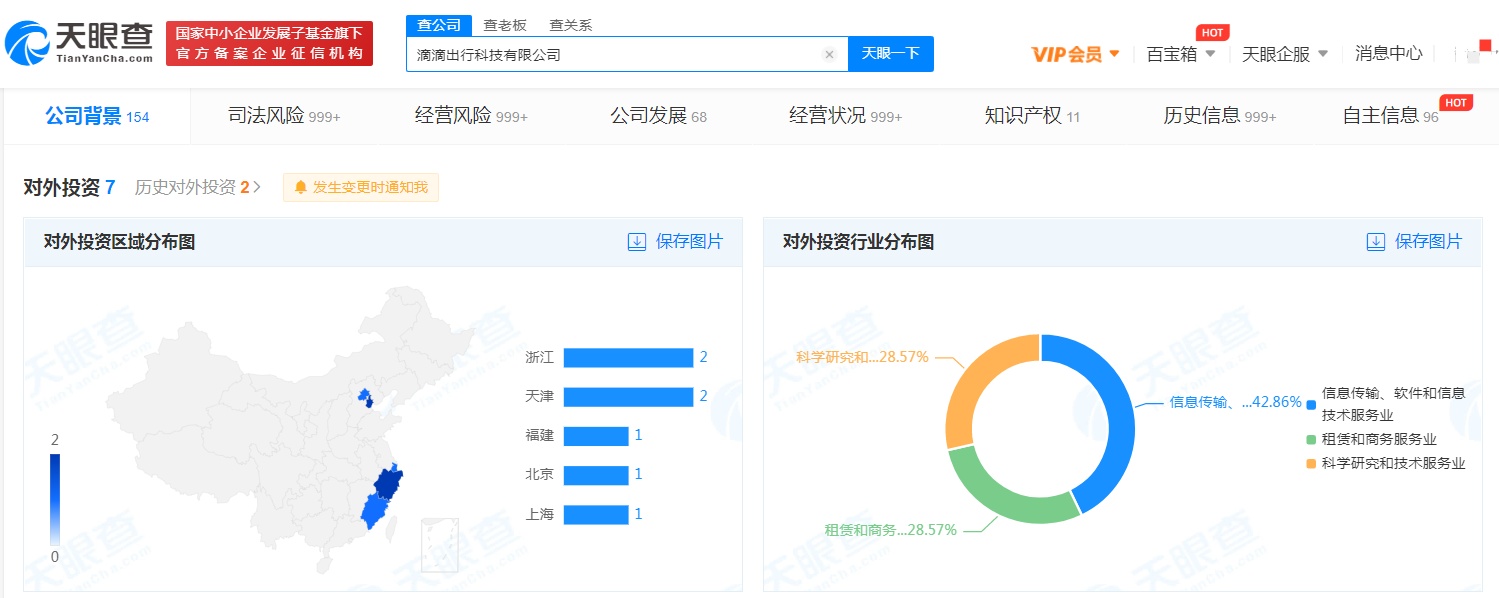Viewport: 1499px width, 598px height.
Task: Click Zhejiang province on the map
Action: pyautogui.click(x=387, y=482)
